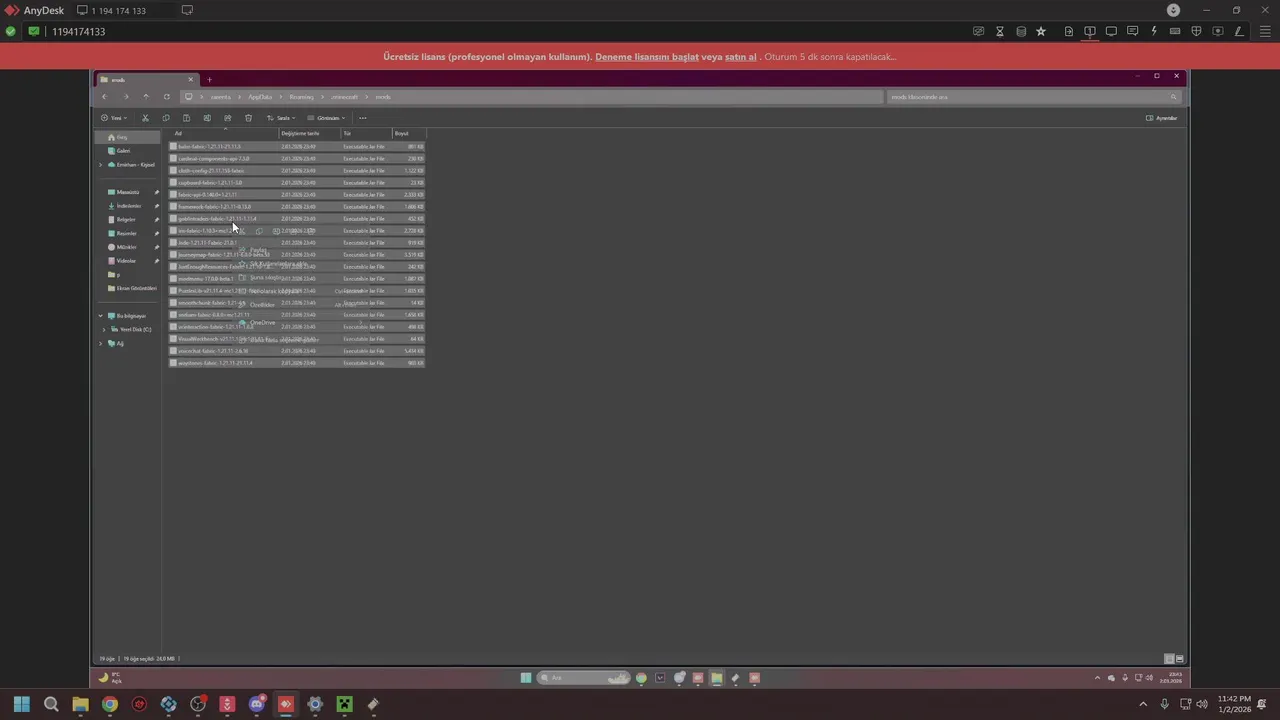Toggle the checkbox for waystones-fabric jar file

pyautogui.click(x=173, y=363)
